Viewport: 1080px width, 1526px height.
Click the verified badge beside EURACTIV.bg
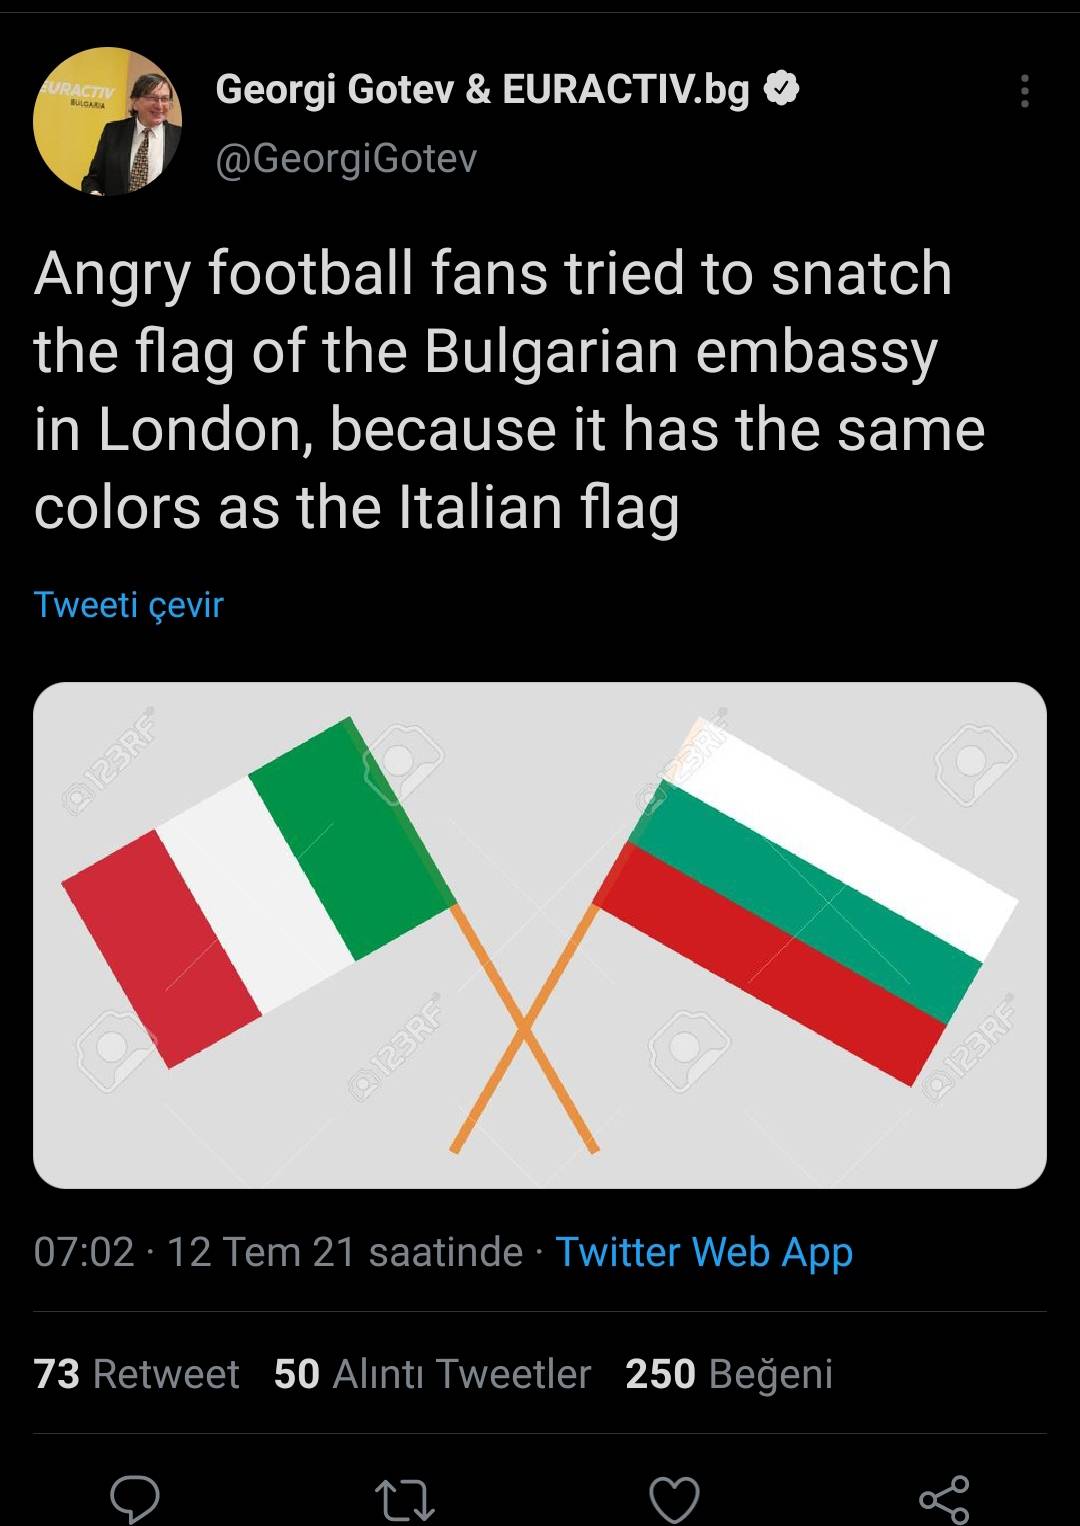tap(782, 89)
